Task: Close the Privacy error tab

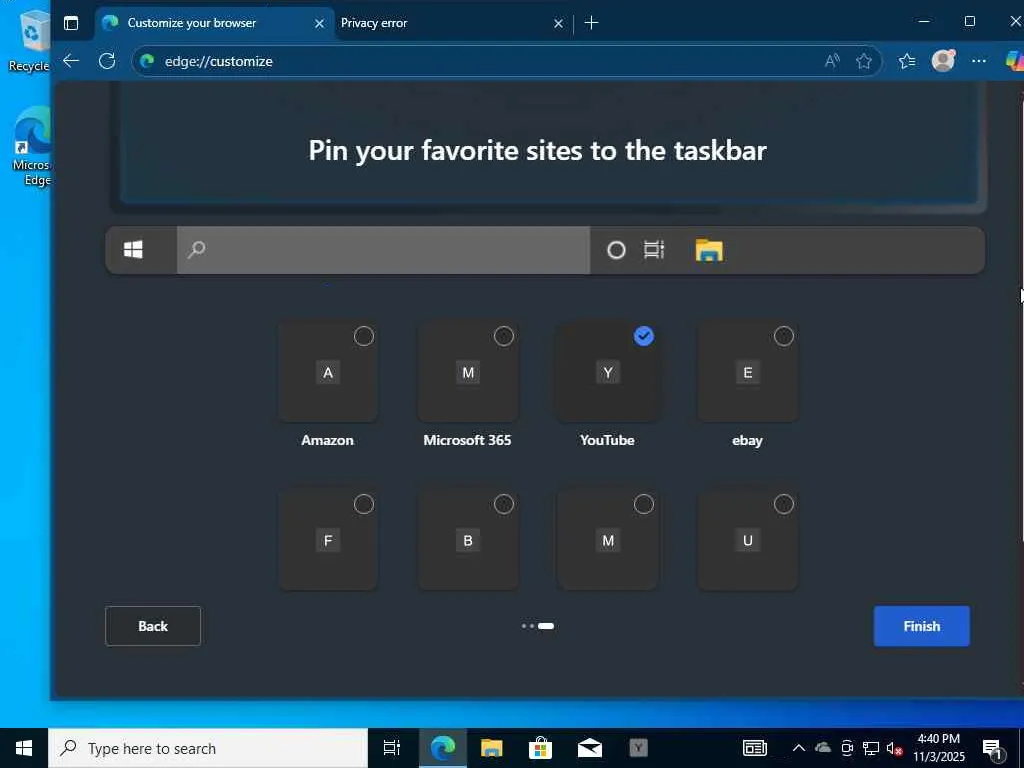Action: pos(558,24)
